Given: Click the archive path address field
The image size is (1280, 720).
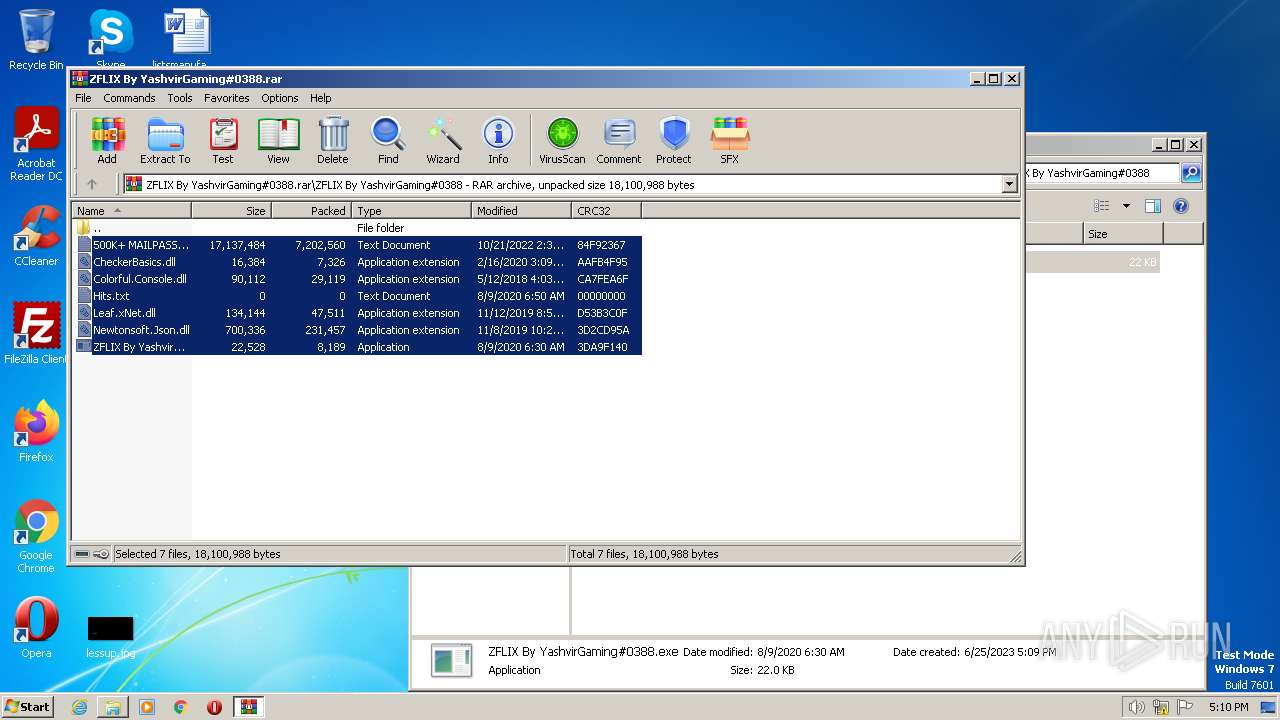Looking at the screenshot, I should point(562,184).
